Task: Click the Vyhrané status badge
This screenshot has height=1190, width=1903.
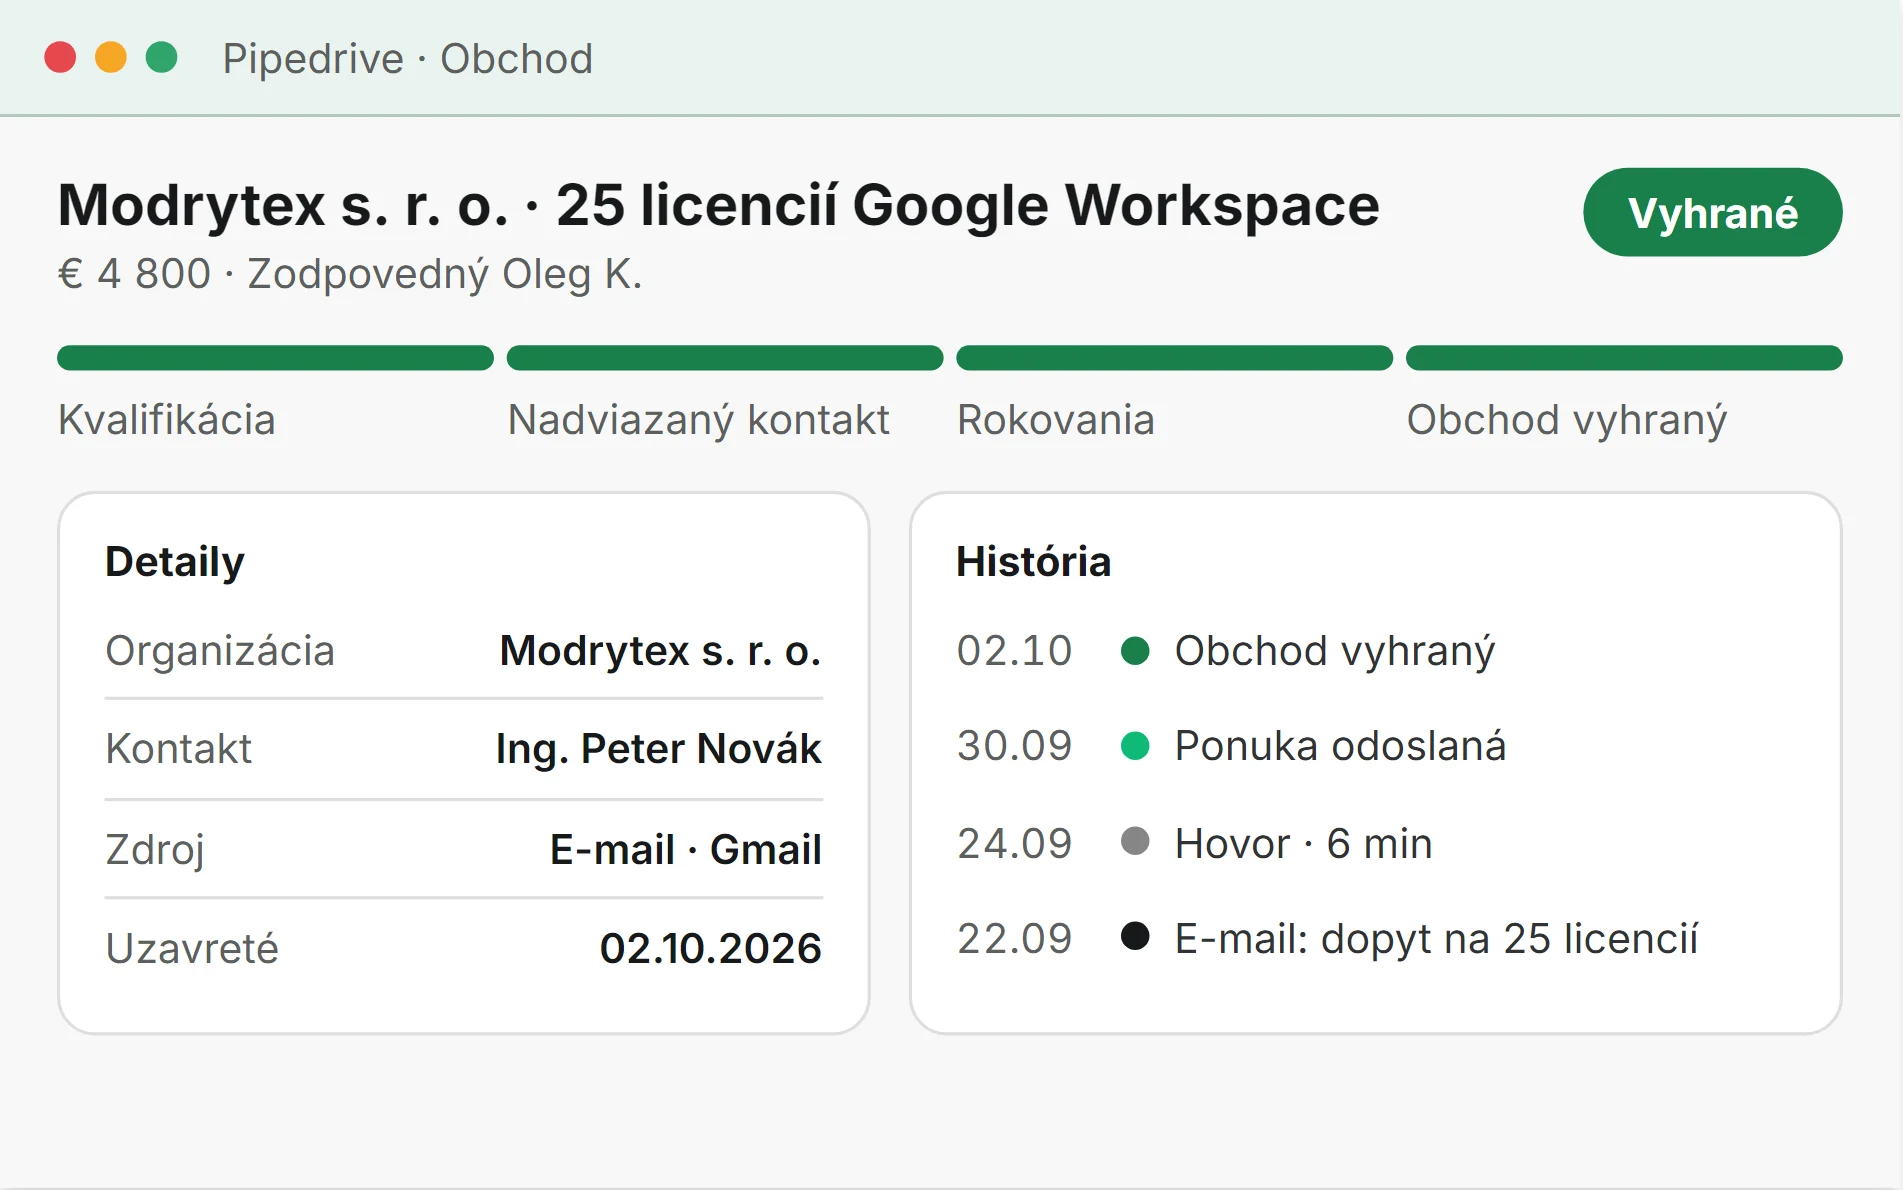Action: click(1712, 212)
